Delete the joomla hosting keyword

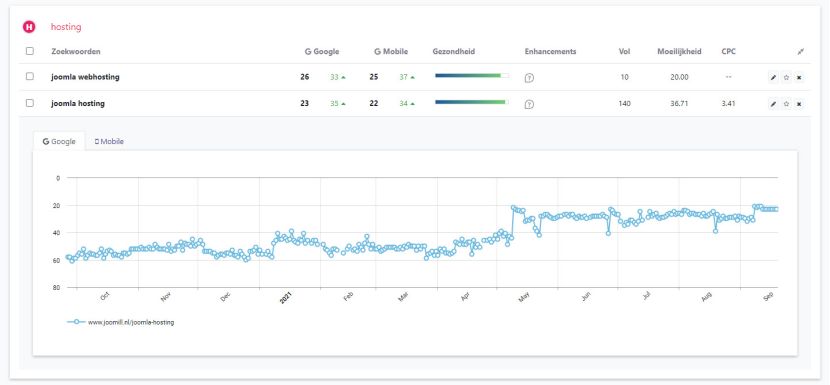pos(799,104)
